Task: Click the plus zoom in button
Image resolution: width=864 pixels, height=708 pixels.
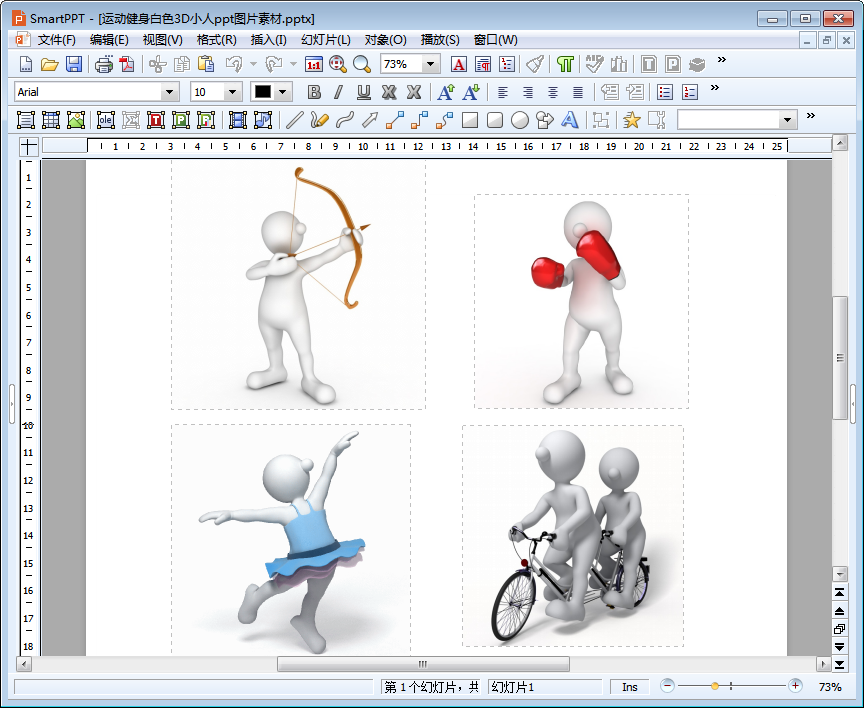Action: 795,686
